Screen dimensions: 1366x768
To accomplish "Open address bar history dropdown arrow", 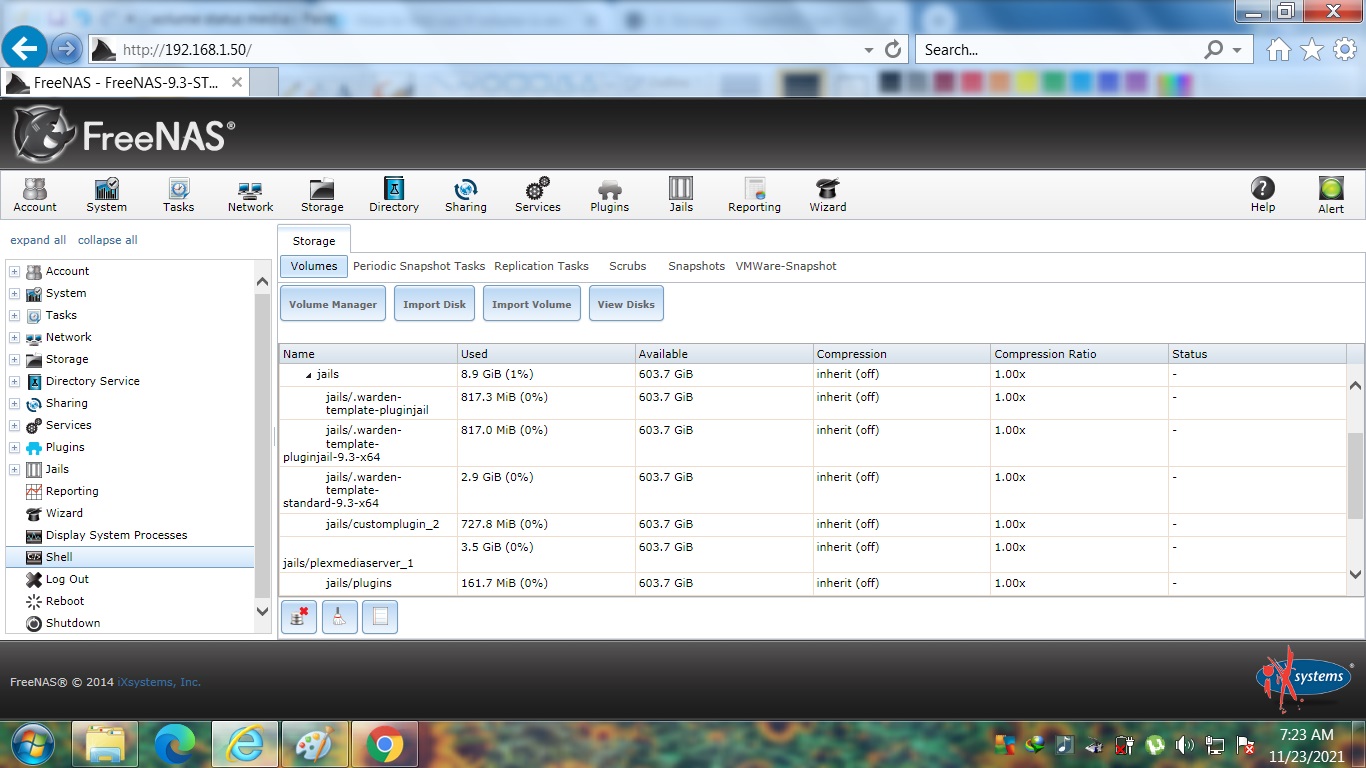I will click(868, 49).
